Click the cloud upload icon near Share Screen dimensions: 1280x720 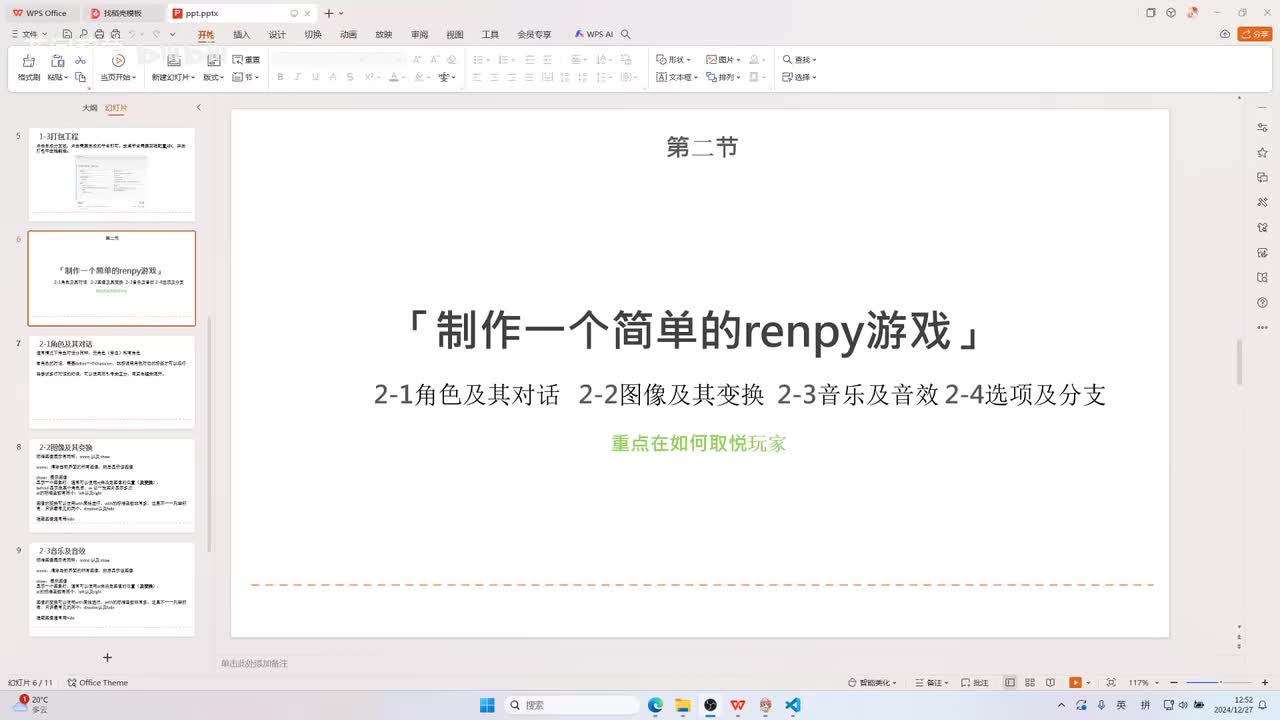1225,34
